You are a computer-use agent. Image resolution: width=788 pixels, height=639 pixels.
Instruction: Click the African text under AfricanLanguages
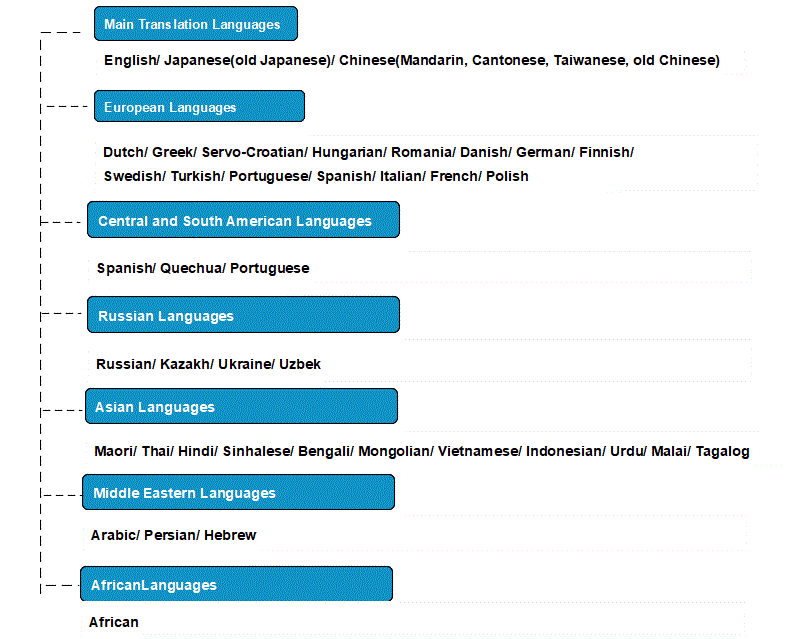pos(114,622)
